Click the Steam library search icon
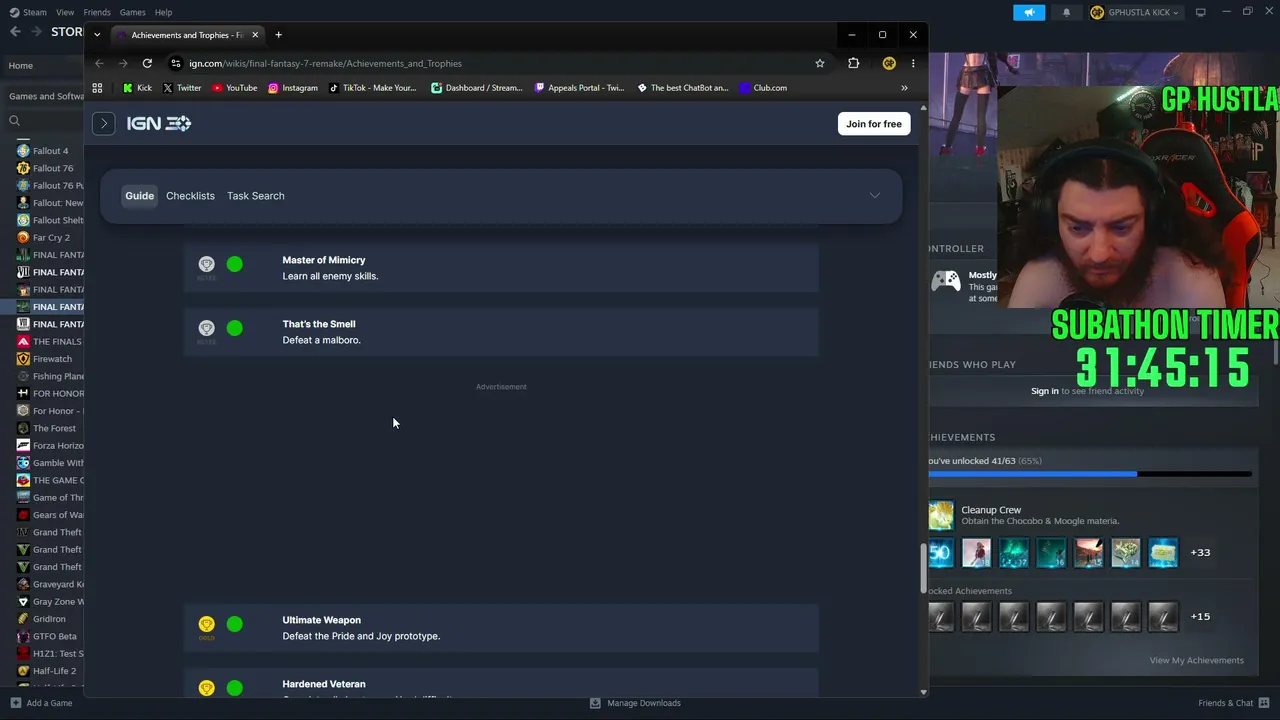The height and width of the screenshot is (720, 1280). [14, 121]
